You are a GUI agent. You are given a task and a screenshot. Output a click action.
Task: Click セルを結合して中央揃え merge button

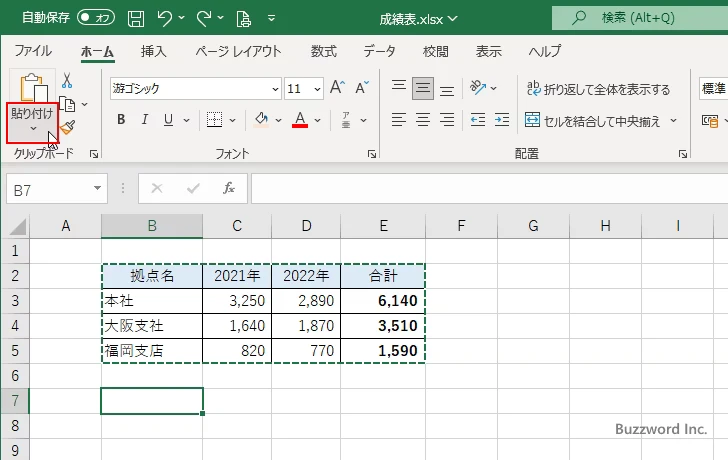(x=593, y=121)
